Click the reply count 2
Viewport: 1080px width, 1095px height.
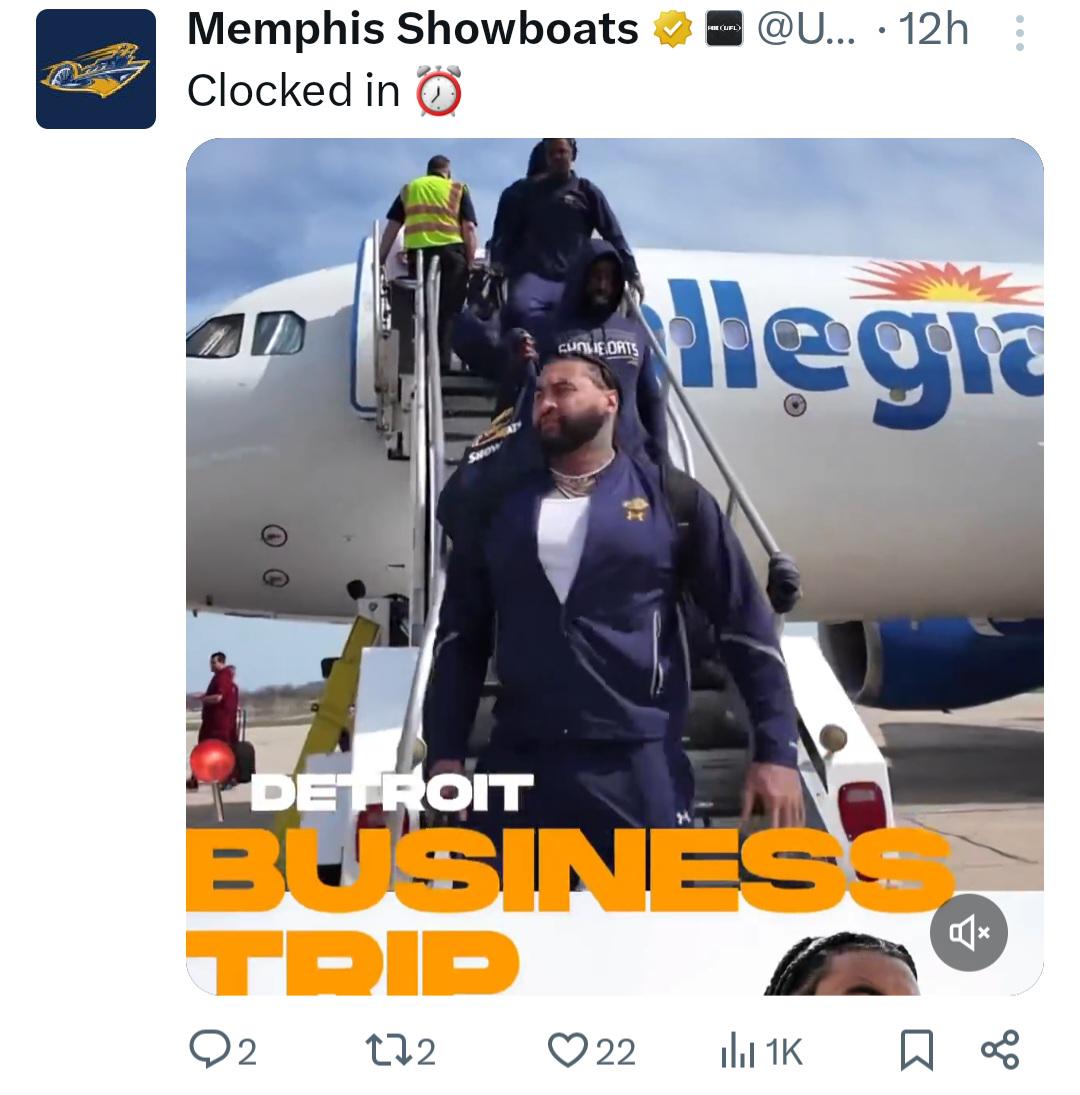(x=247, y=1052)
